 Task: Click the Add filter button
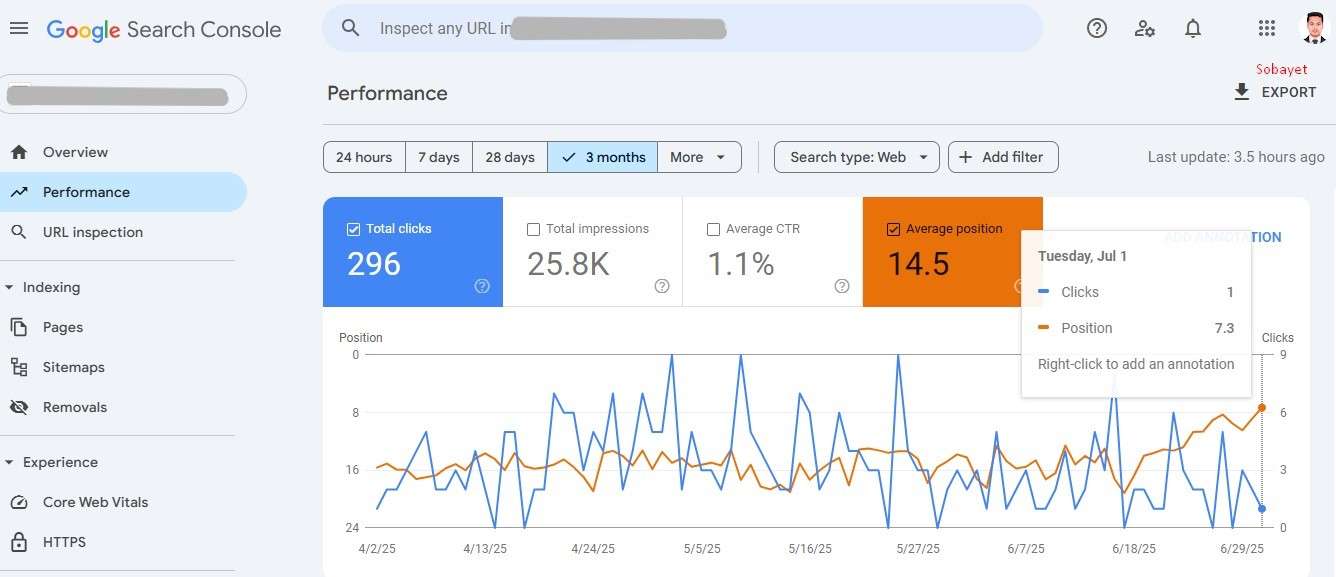tap(1002, 157)
